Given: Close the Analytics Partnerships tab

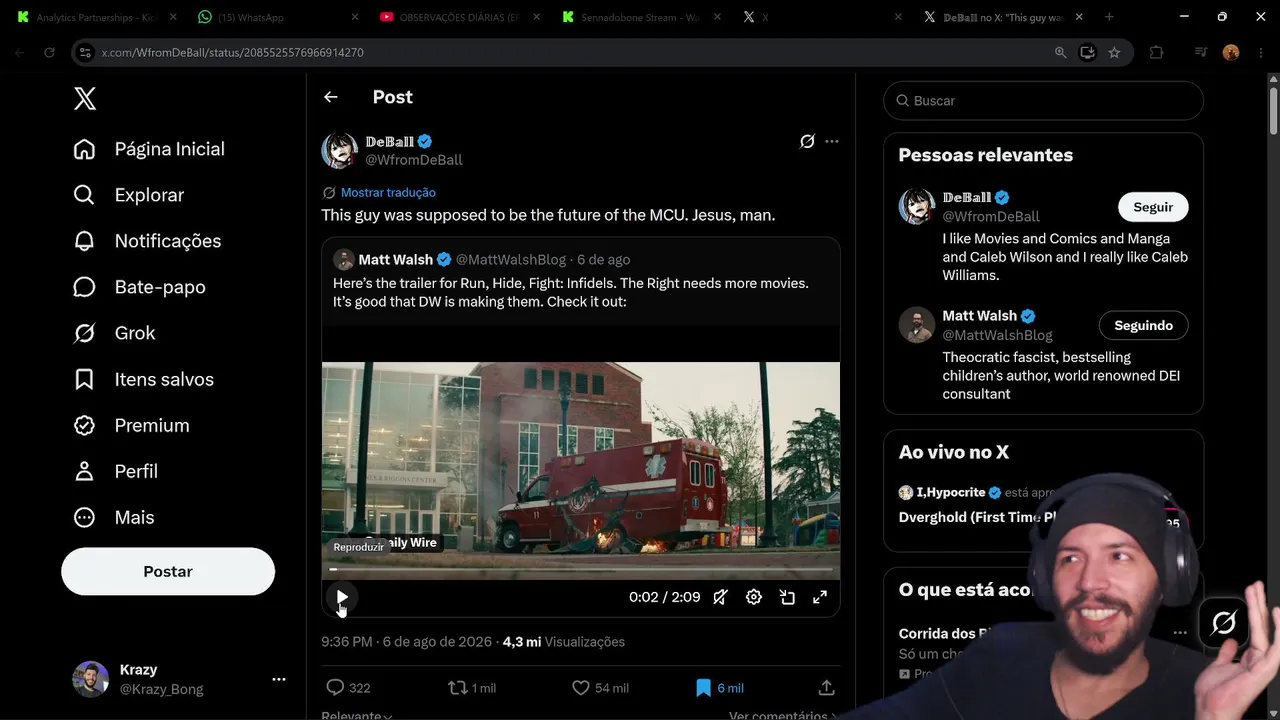Looking at the screenshot, I should tap(173, 17).
